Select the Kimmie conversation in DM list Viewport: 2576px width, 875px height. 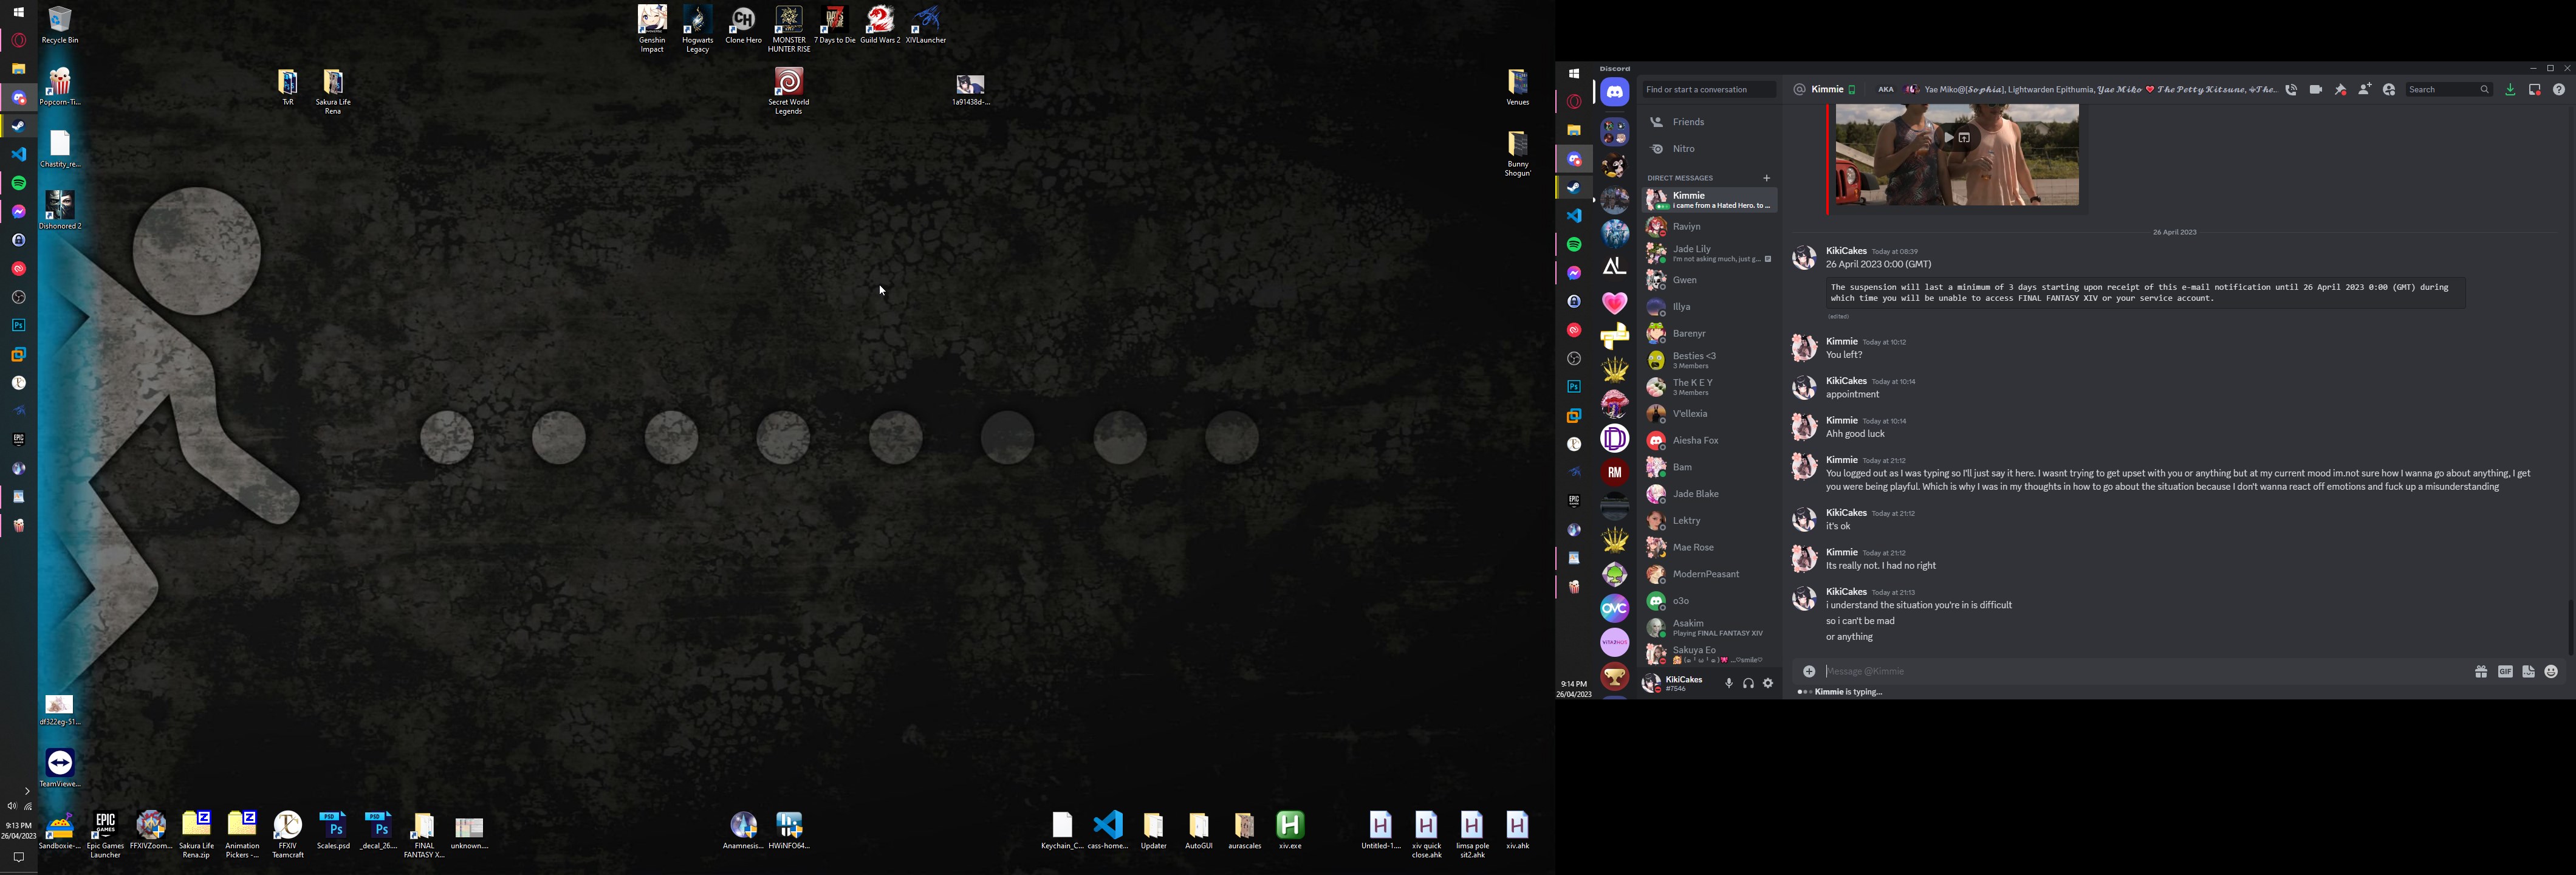click(1708, 200)
